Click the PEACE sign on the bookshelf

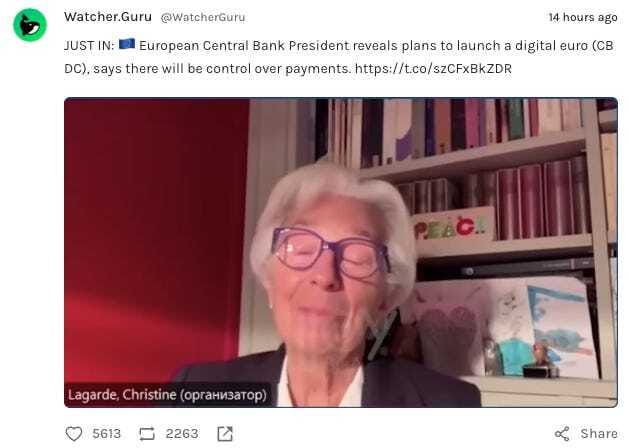[x=453, y=227]
